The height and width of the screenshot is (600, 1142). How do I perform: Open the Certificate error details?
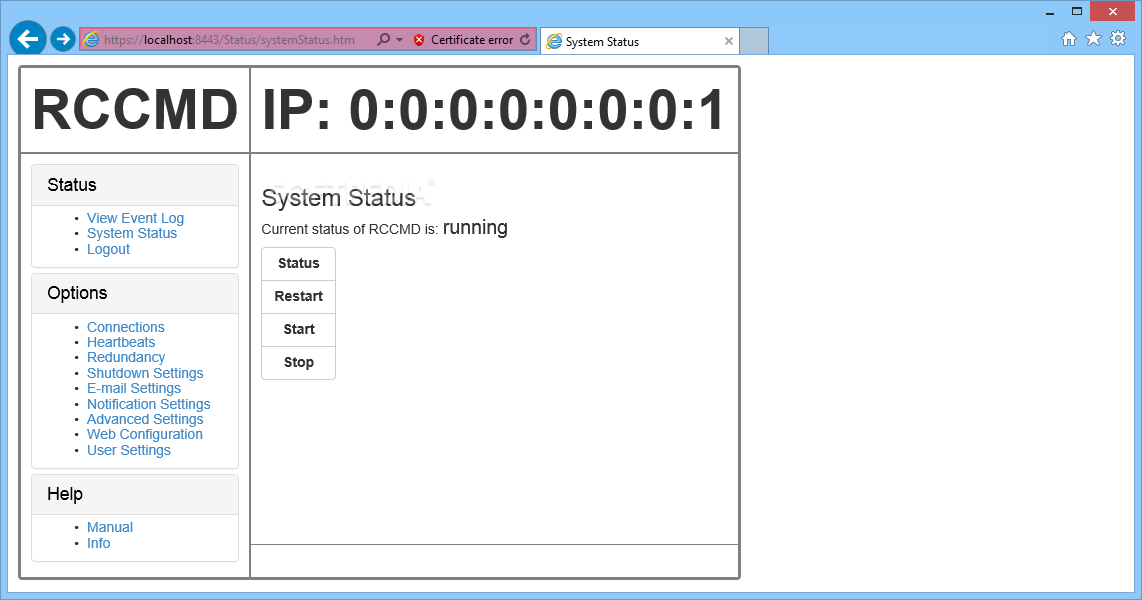472,40
